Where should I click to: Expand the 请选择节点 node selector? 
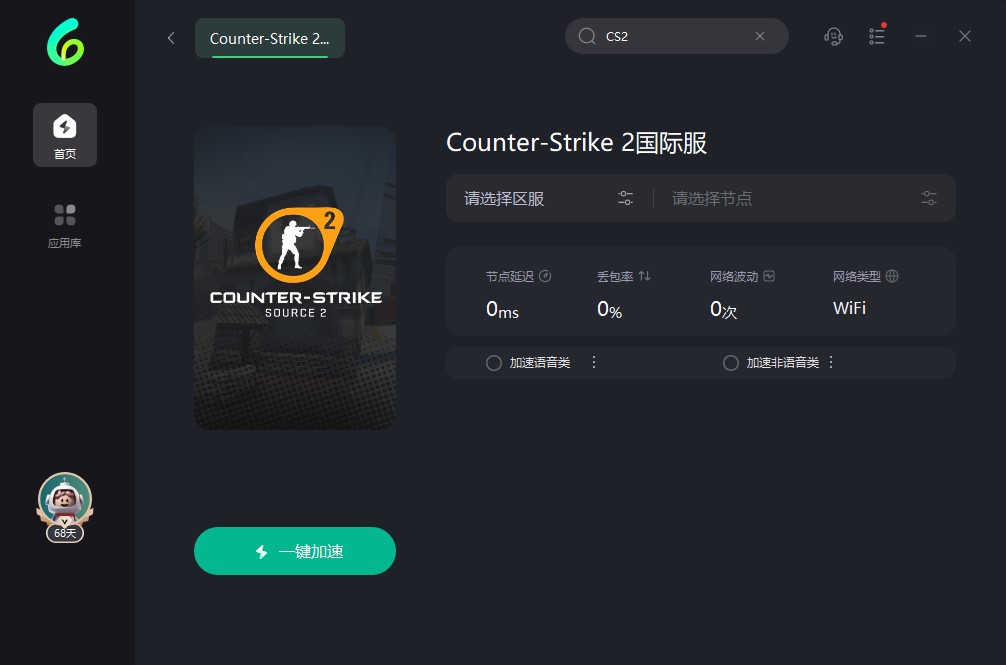click(x=804, y=198)
